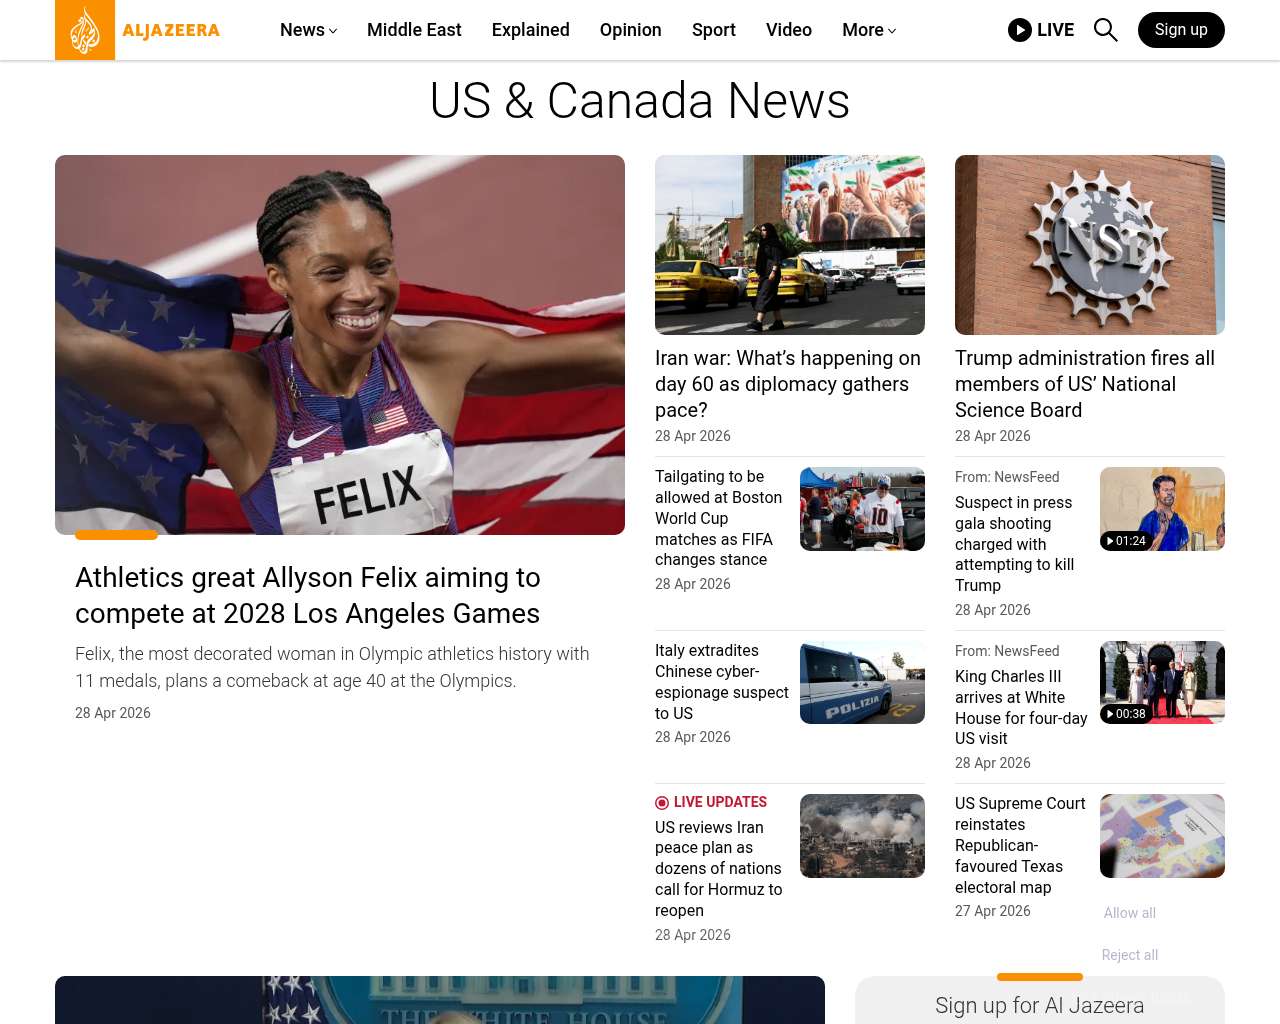The height and width of the screenshot is (1024, 1280).
Task: Click the LIVE play icon
Action: [x=1020, y=30]
